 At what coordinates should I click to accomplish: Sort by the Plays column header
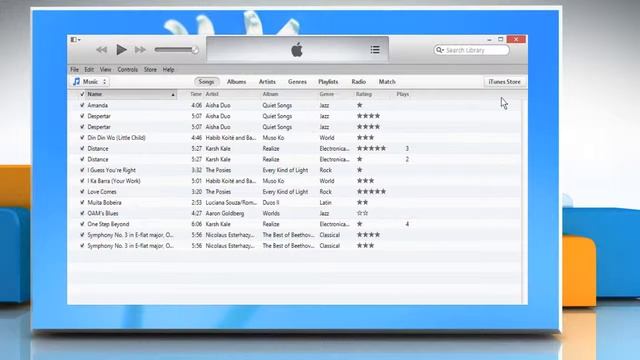click(402, 94)
